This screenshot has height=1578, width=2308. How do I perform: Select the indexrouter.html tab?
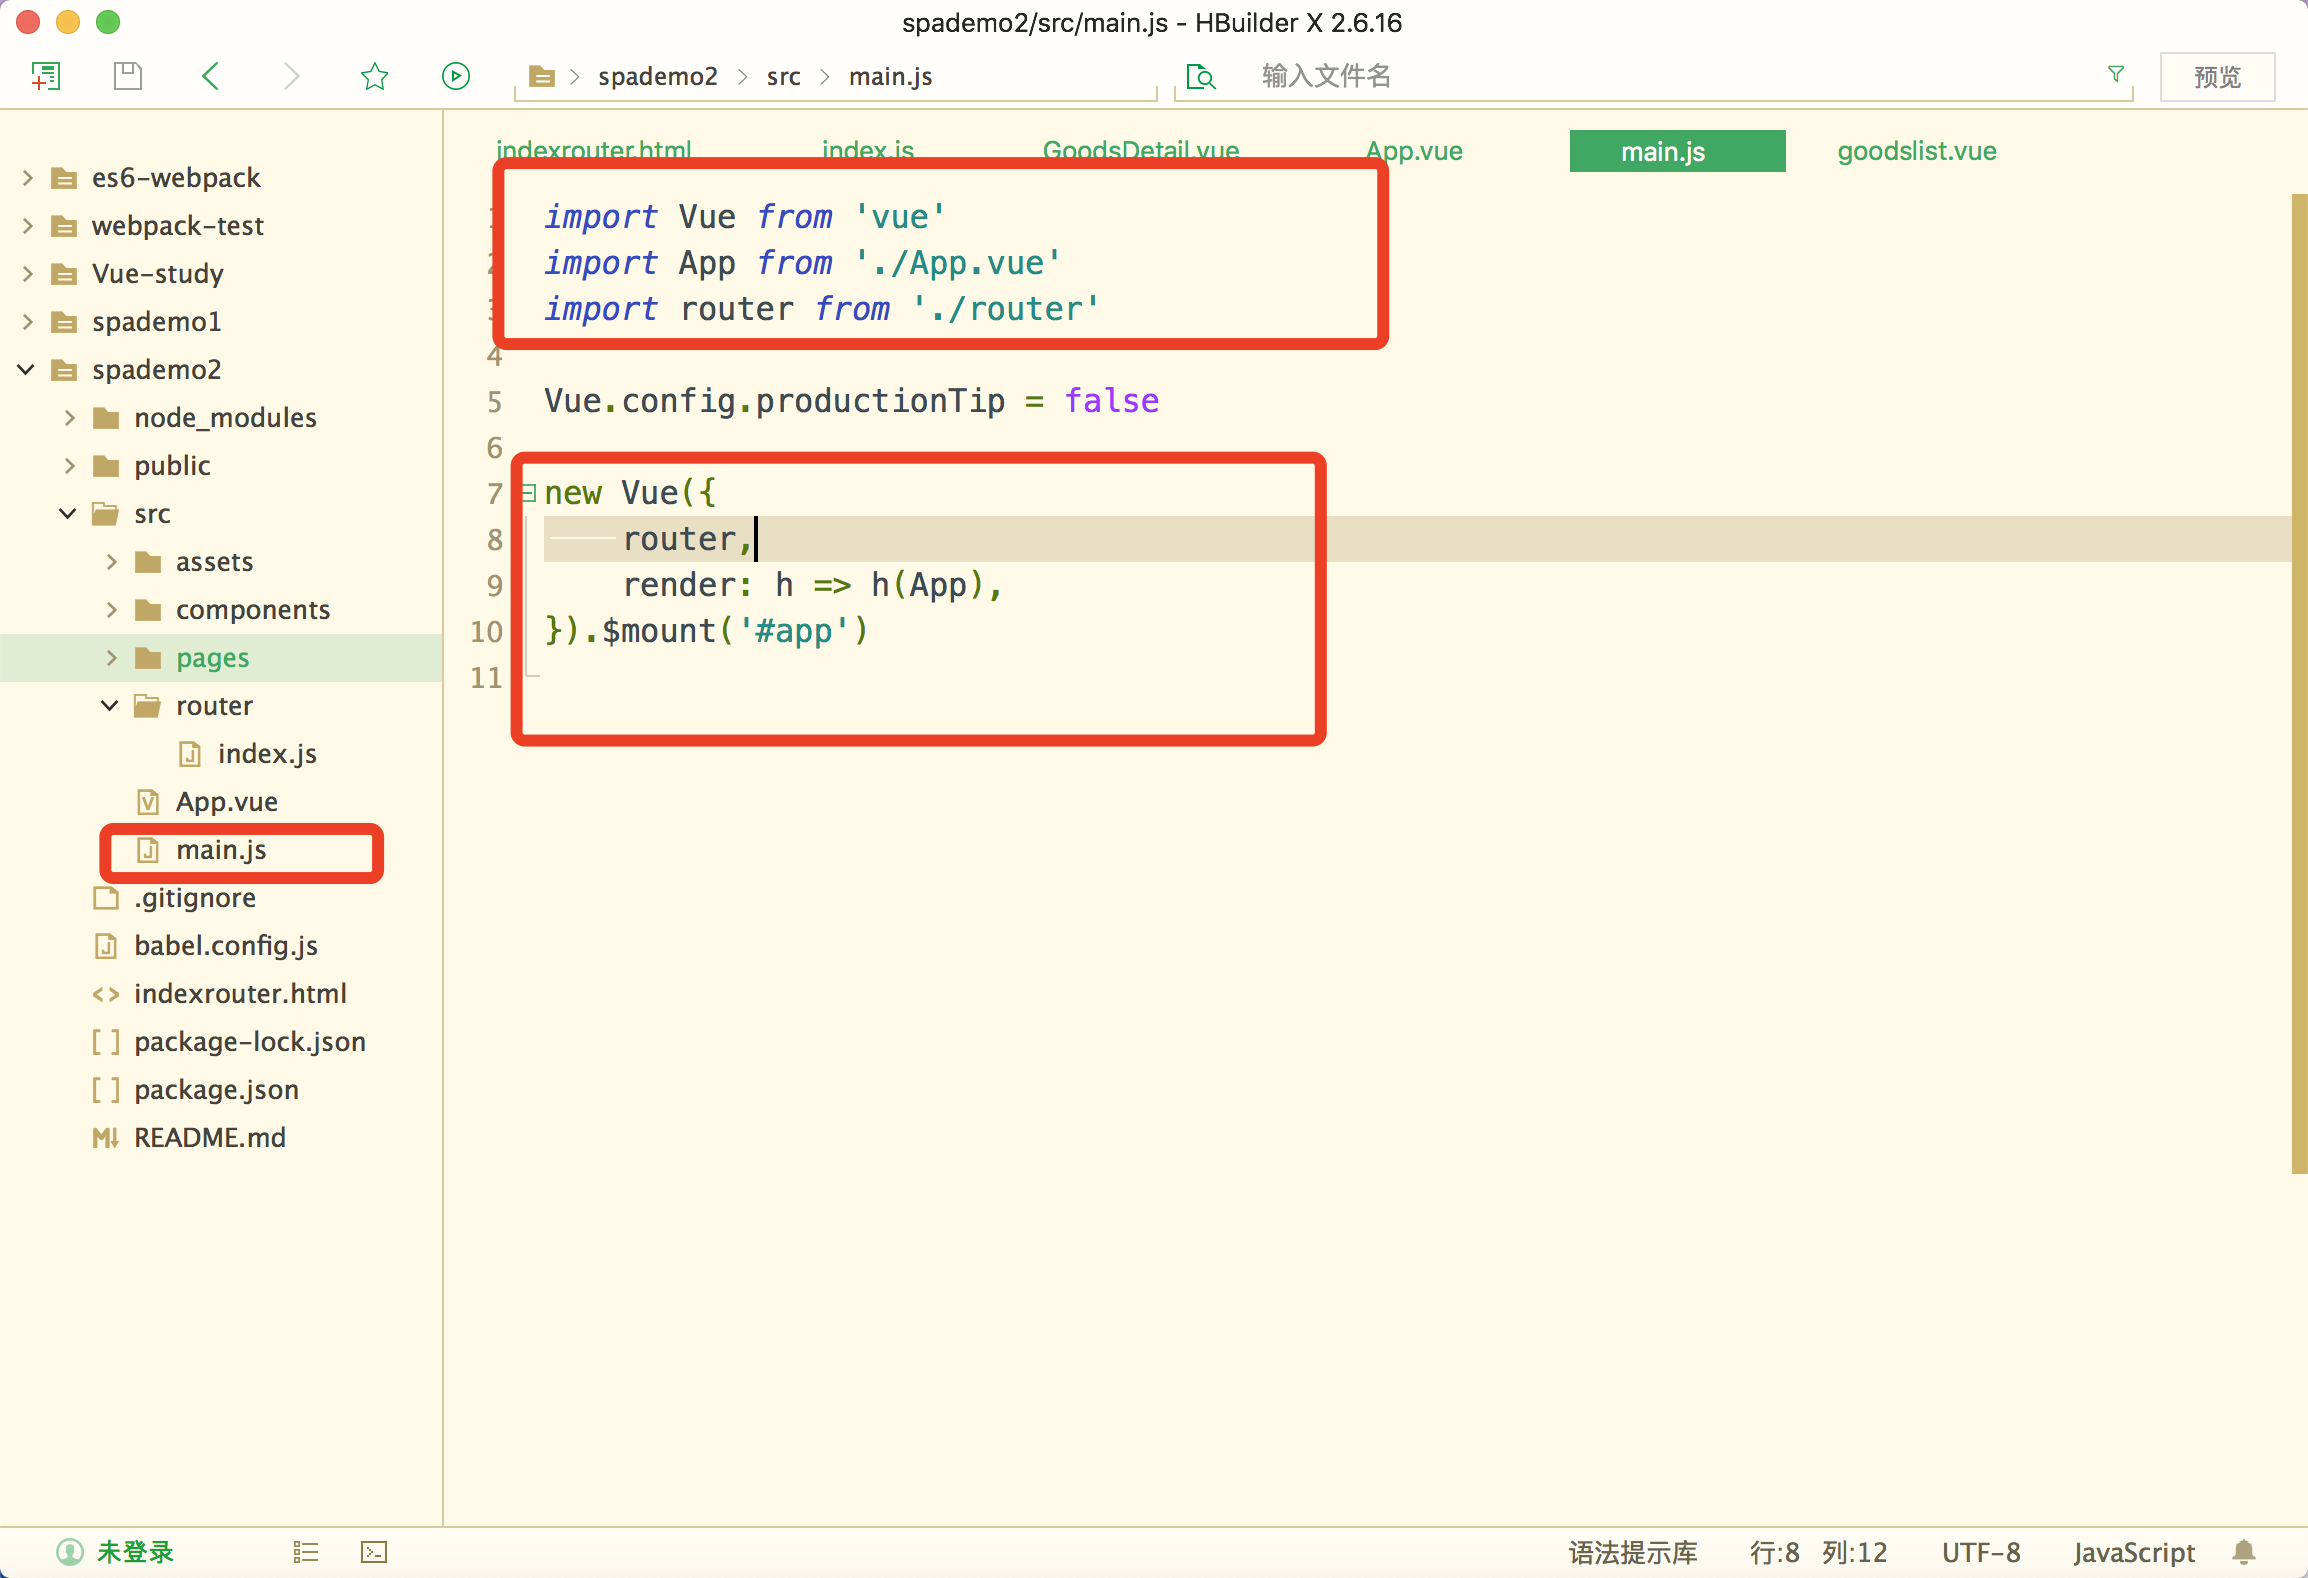tap(591, 149)
